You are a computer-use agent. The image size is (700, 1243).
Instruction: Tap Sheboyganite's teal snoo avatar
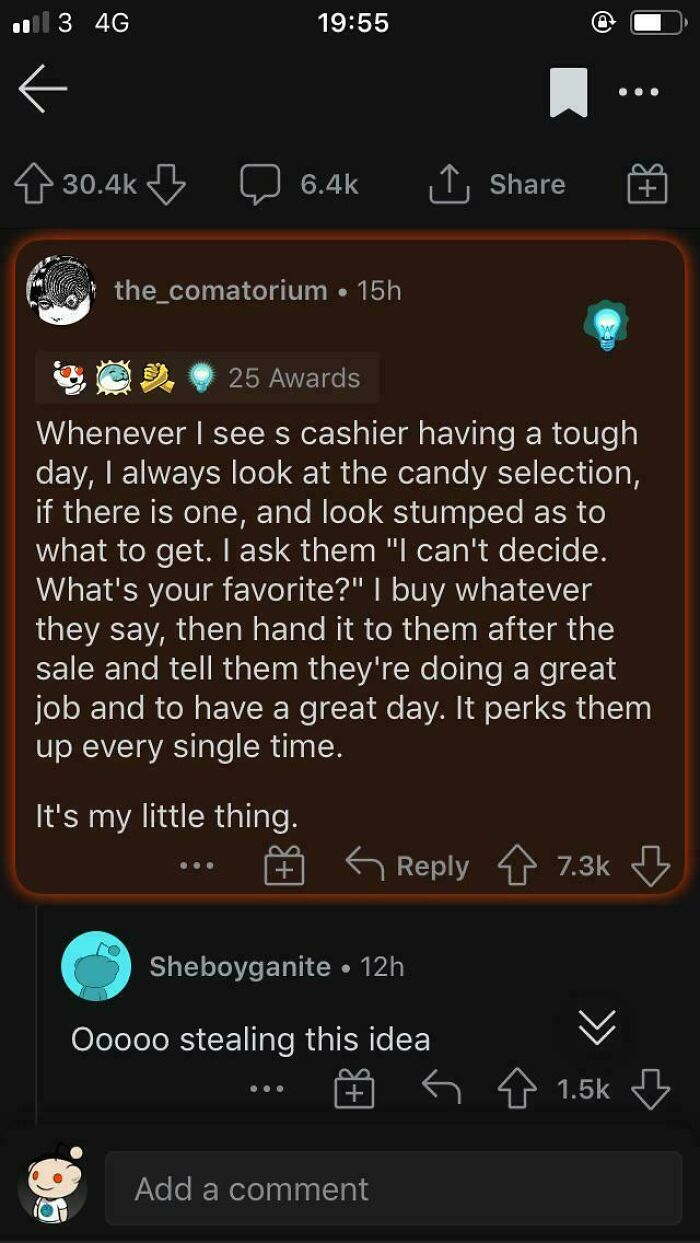click(98, 966)
